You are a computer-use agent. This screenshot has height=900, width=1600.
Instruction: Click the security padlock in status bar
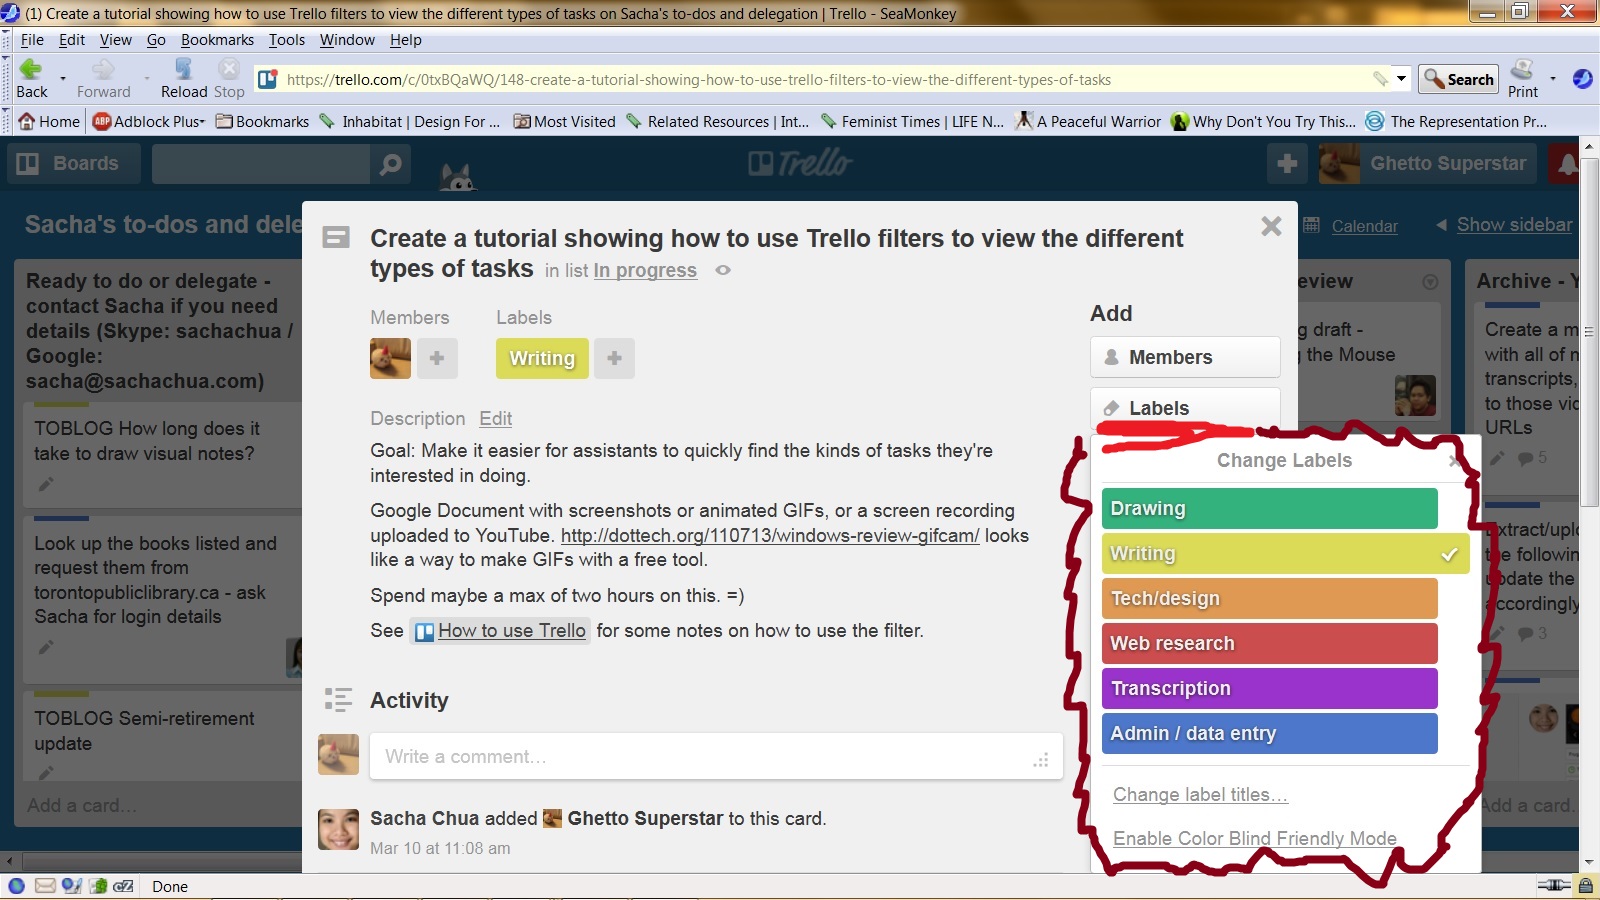1585,886
